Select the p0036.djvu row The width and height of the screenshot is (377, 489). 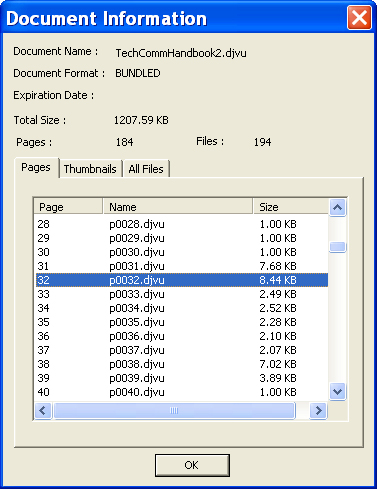coord(182,336)
